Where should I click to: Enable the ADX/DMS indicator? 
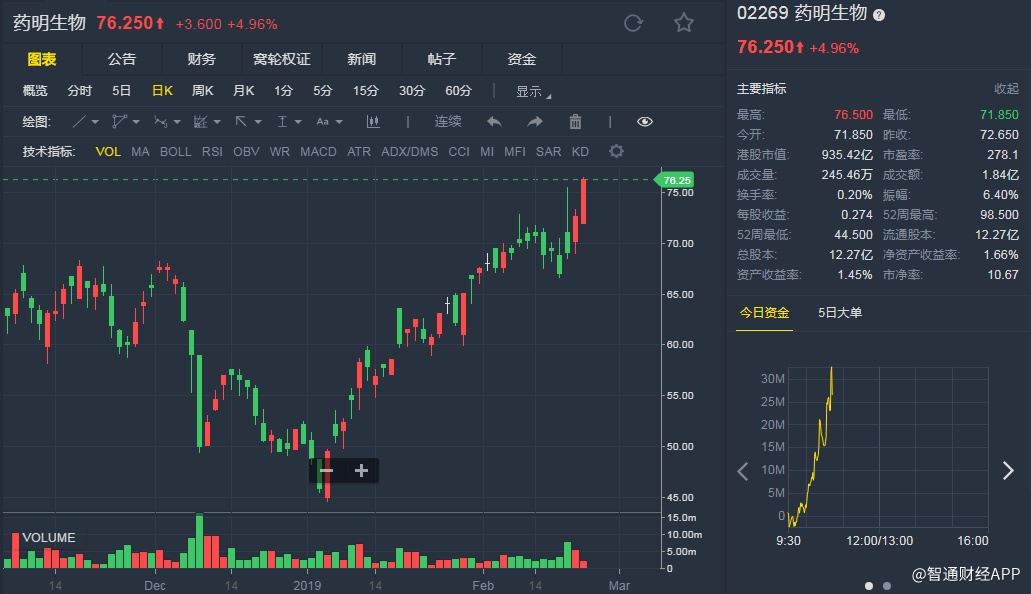(x=410, y=152)
